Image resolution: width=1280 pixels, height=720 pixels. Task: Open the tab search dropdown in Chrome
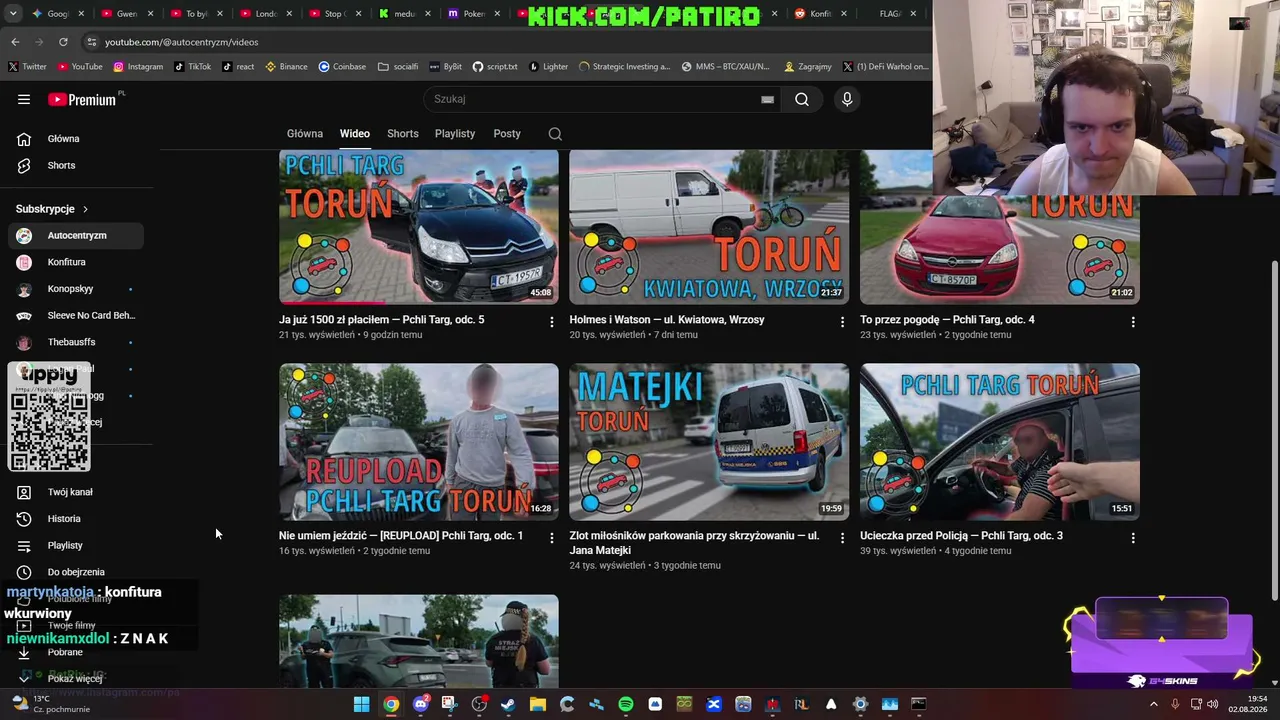click(x=13, y=14)
